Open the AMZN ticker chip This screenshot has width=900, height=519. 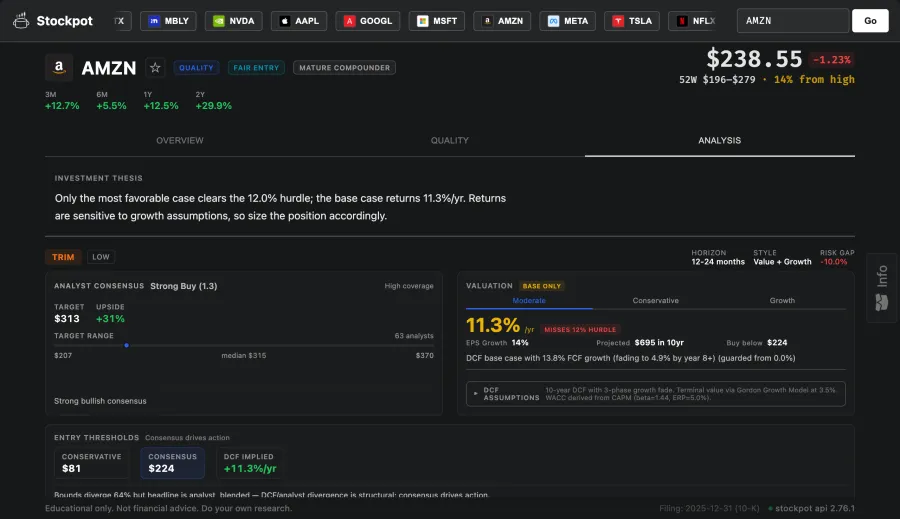(502, 21)
